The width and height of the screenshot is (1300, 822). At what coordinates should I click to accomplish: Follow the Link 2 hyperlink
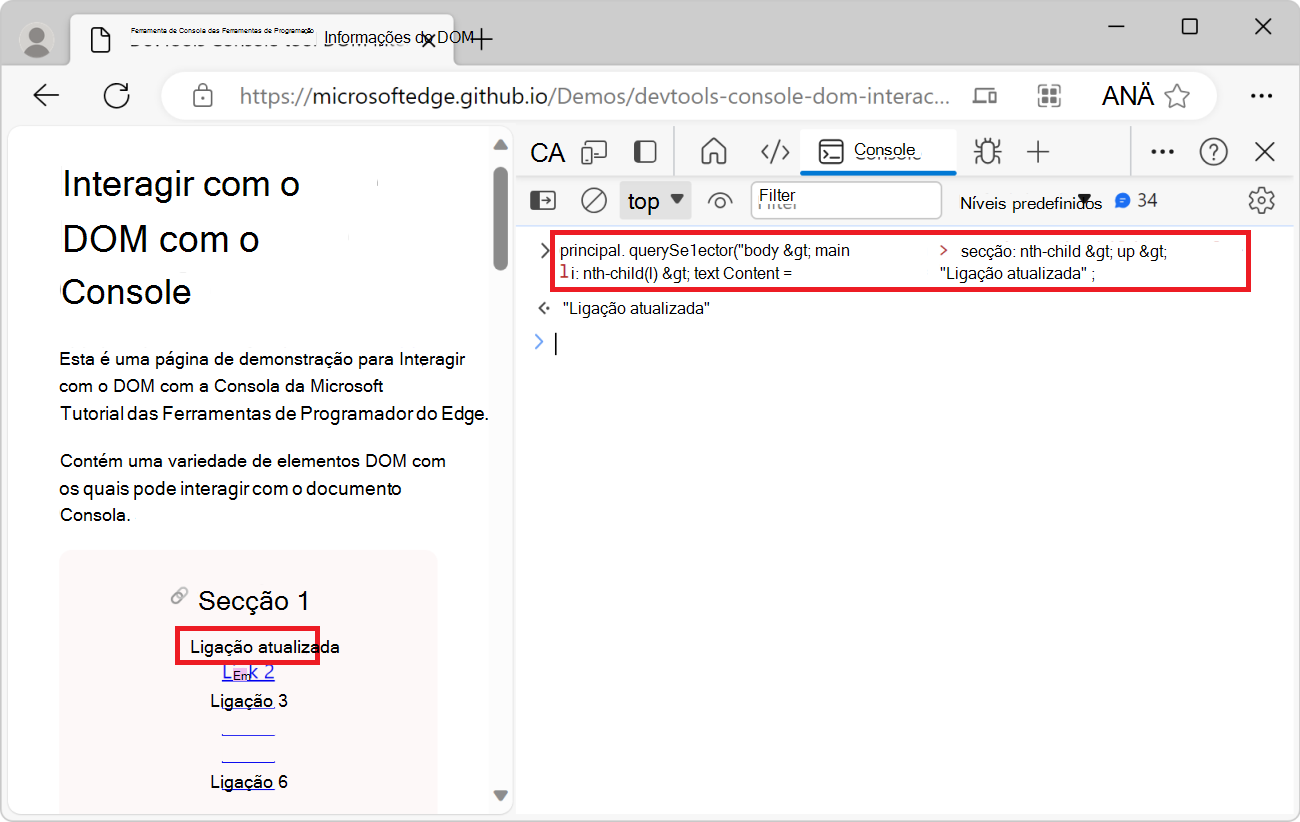click(247, 672)
